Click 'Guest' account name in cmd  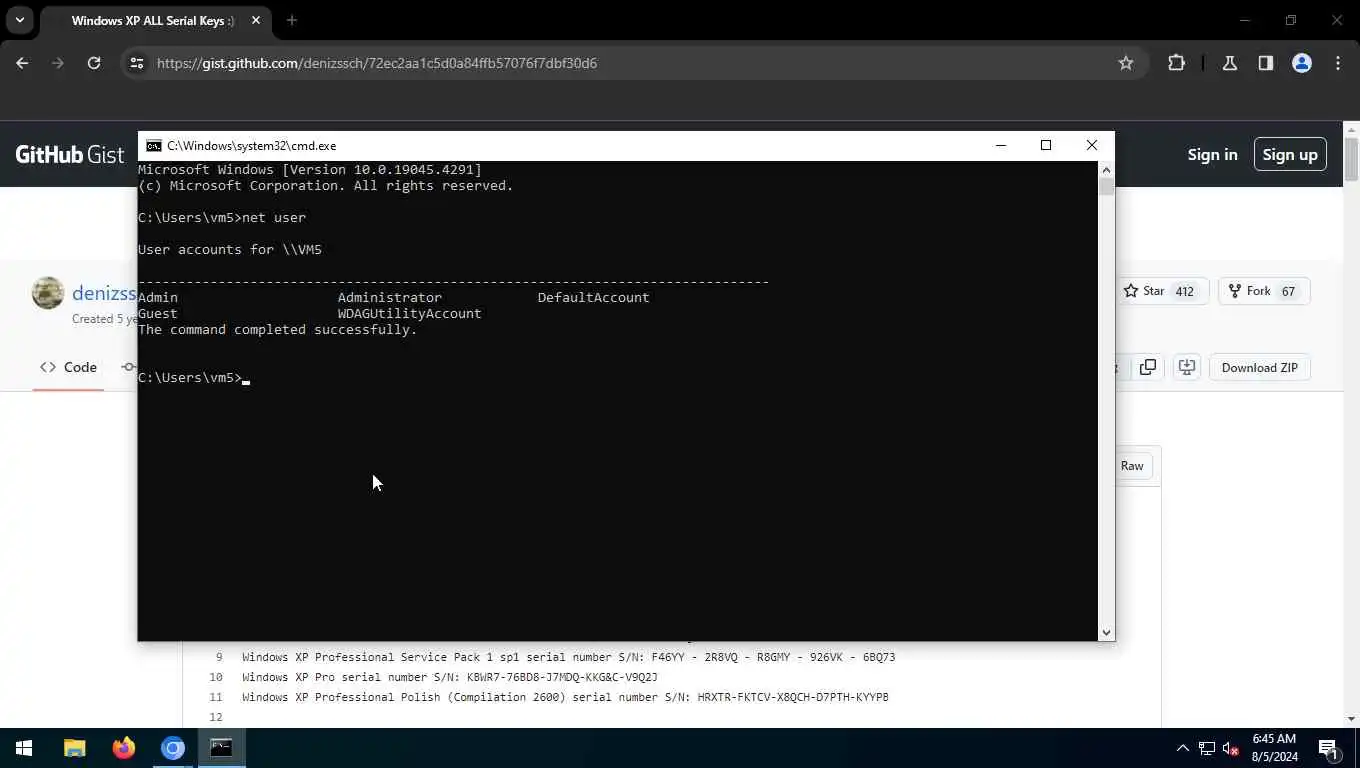(x=158, y=314)
